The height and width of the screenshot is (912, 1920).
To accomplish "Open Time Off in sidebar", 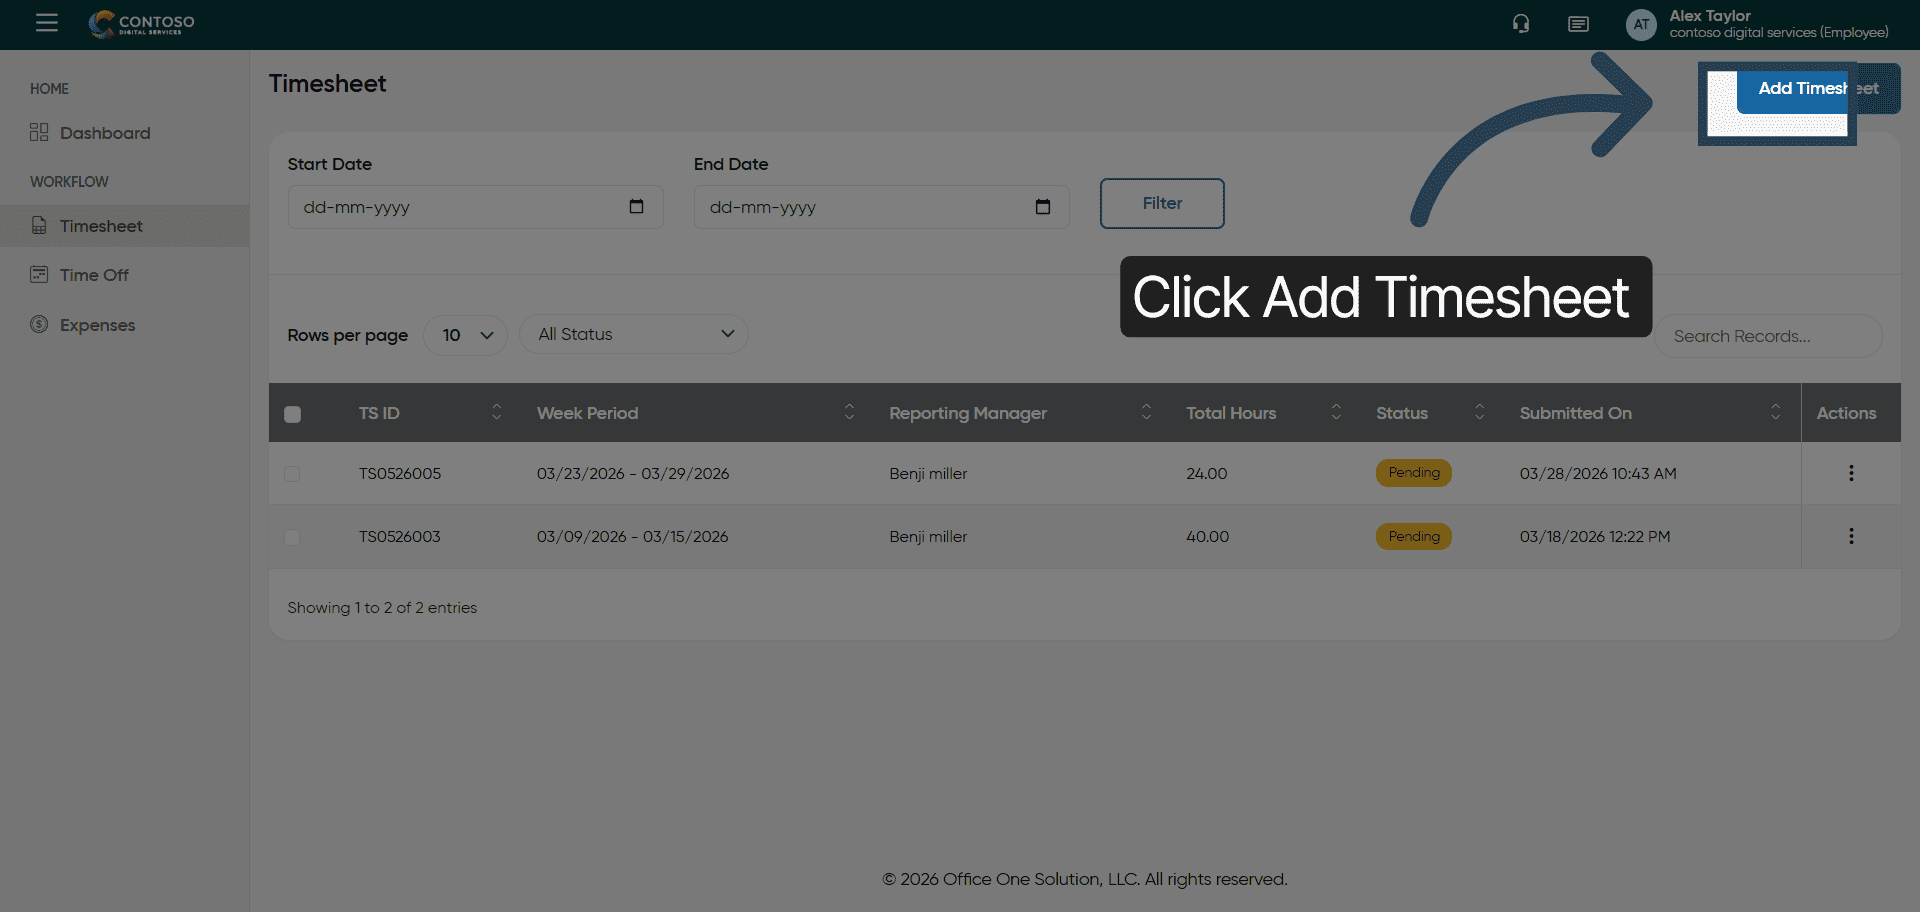I will point(94,275).
